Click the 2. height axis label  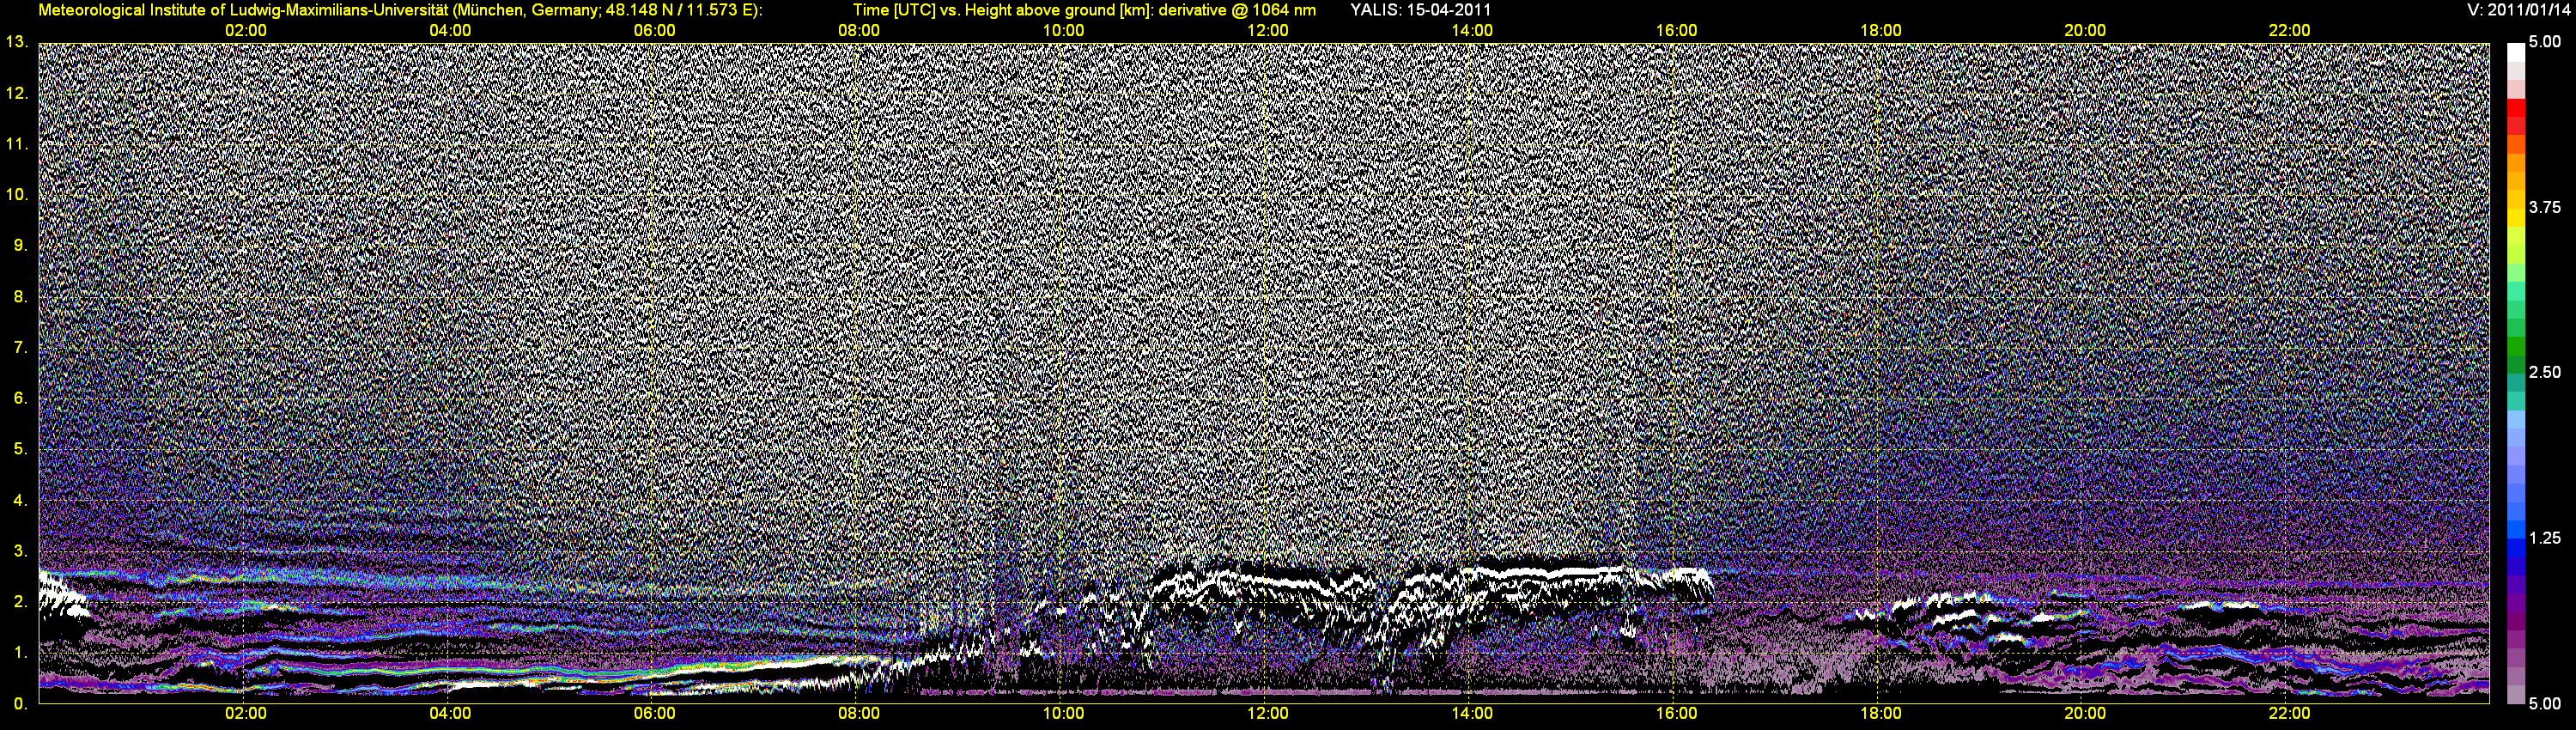(x=20, y=602)
